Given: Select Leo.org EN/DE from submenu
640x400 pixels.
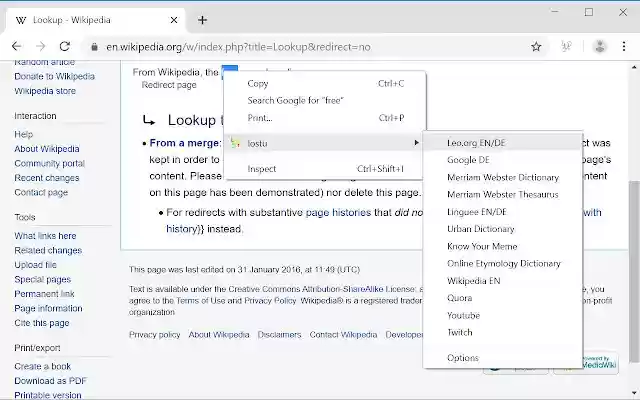Looking at the screenshot, I should point(503,143).
